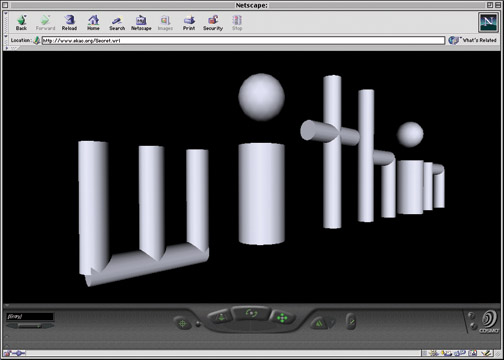The height and width of the screenshot is (360, 504).
Task: Collapse the toolbar via its left-edge triangle
Action: tap(6, 13)
